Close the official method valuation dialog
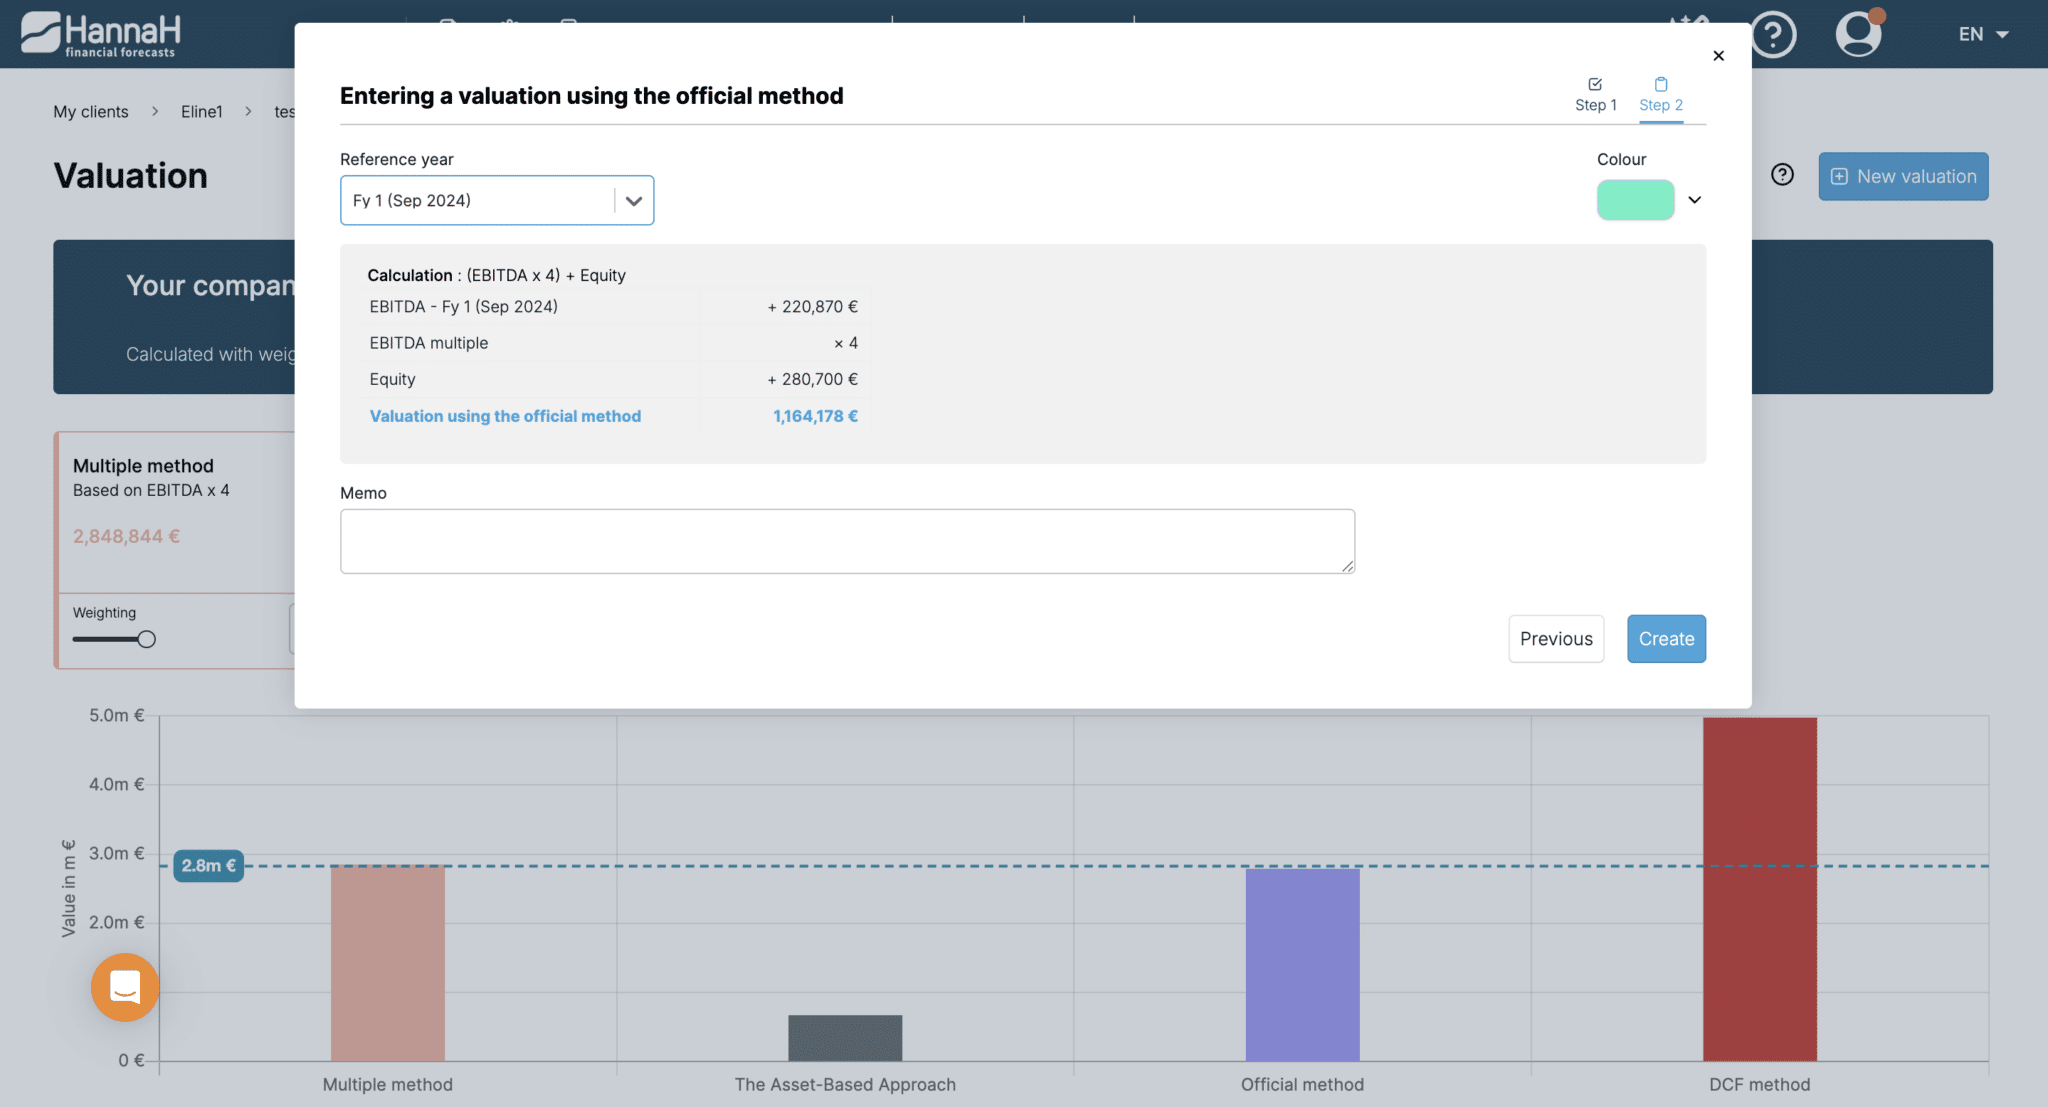 1718,56
